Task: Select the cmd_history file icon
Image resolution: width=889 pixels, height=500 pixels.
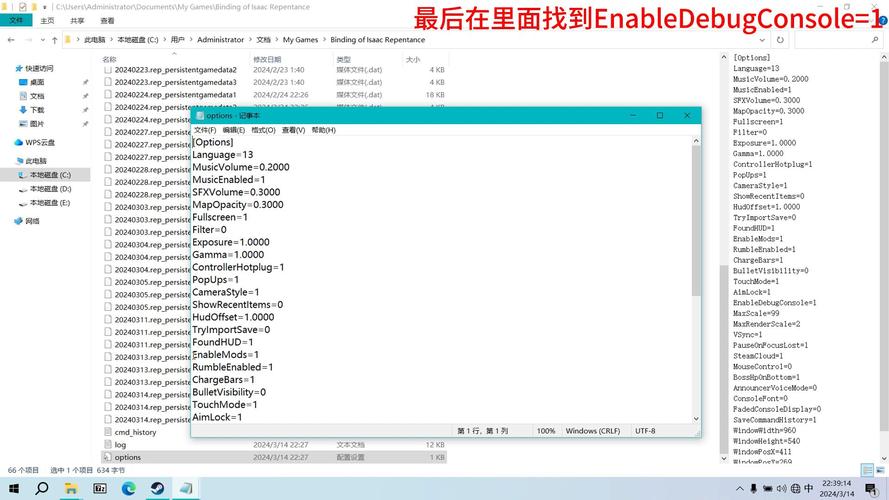Action: (108, 432)
